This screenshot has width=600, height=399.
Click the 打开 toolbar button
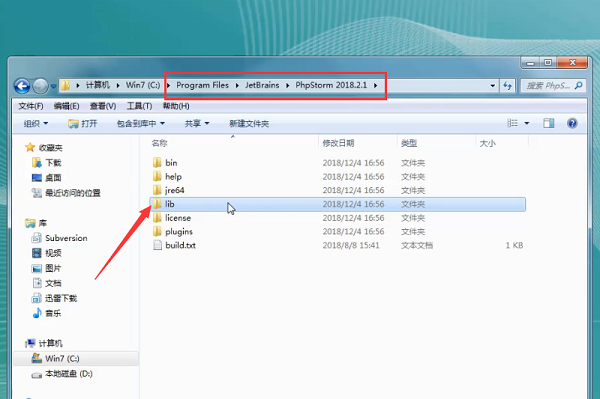click(83, 124)
